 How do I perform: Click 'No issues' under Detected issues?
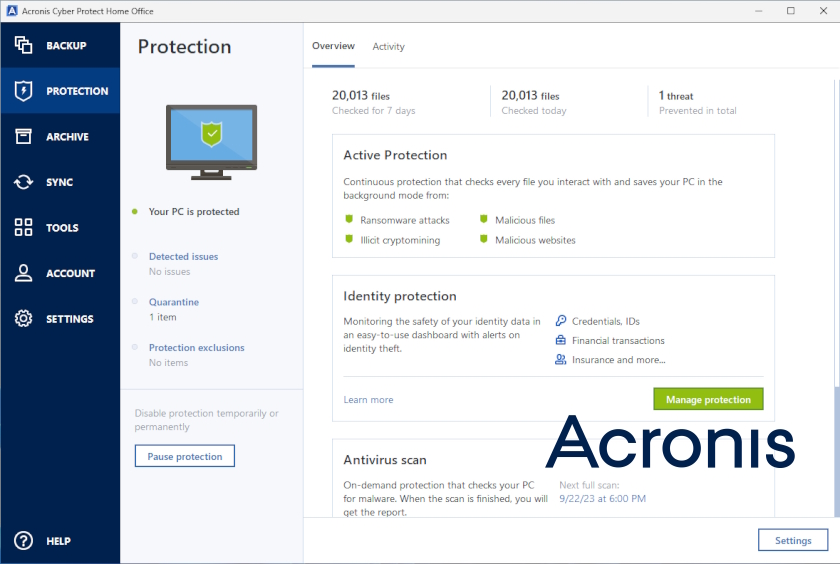coord(169,272)
